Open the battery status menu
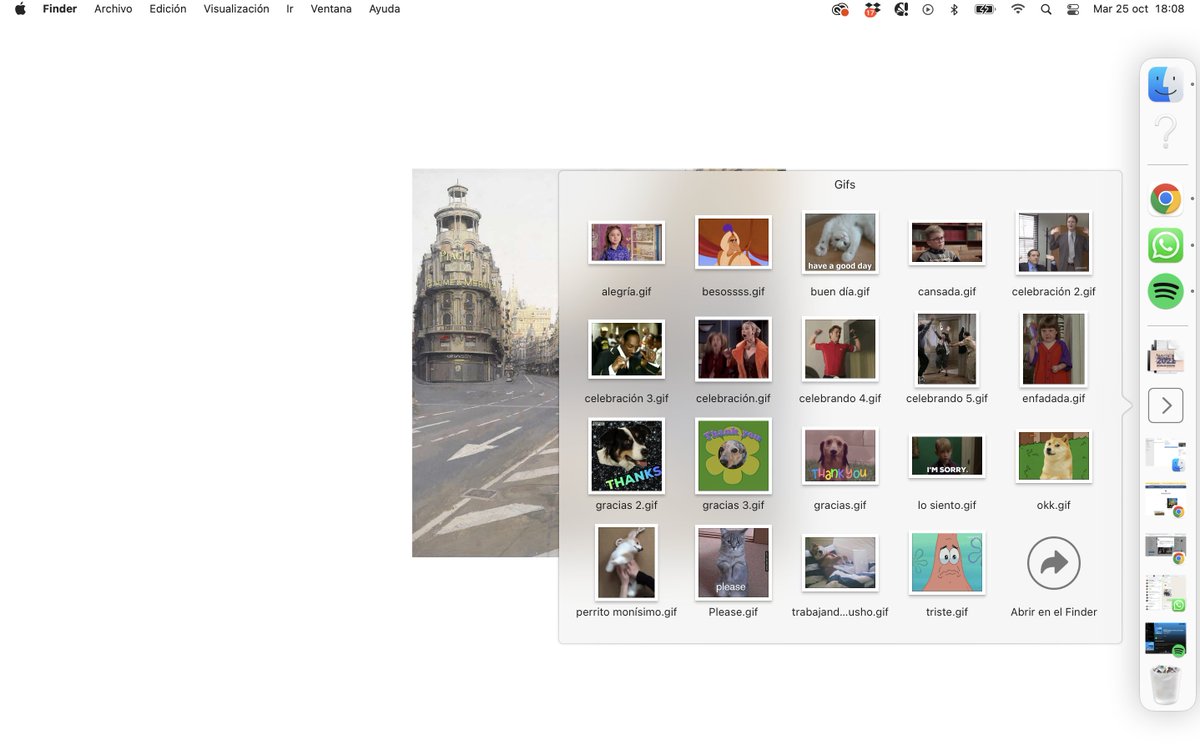The height and width of the screenshot is (750, 1200). (985, 9)
